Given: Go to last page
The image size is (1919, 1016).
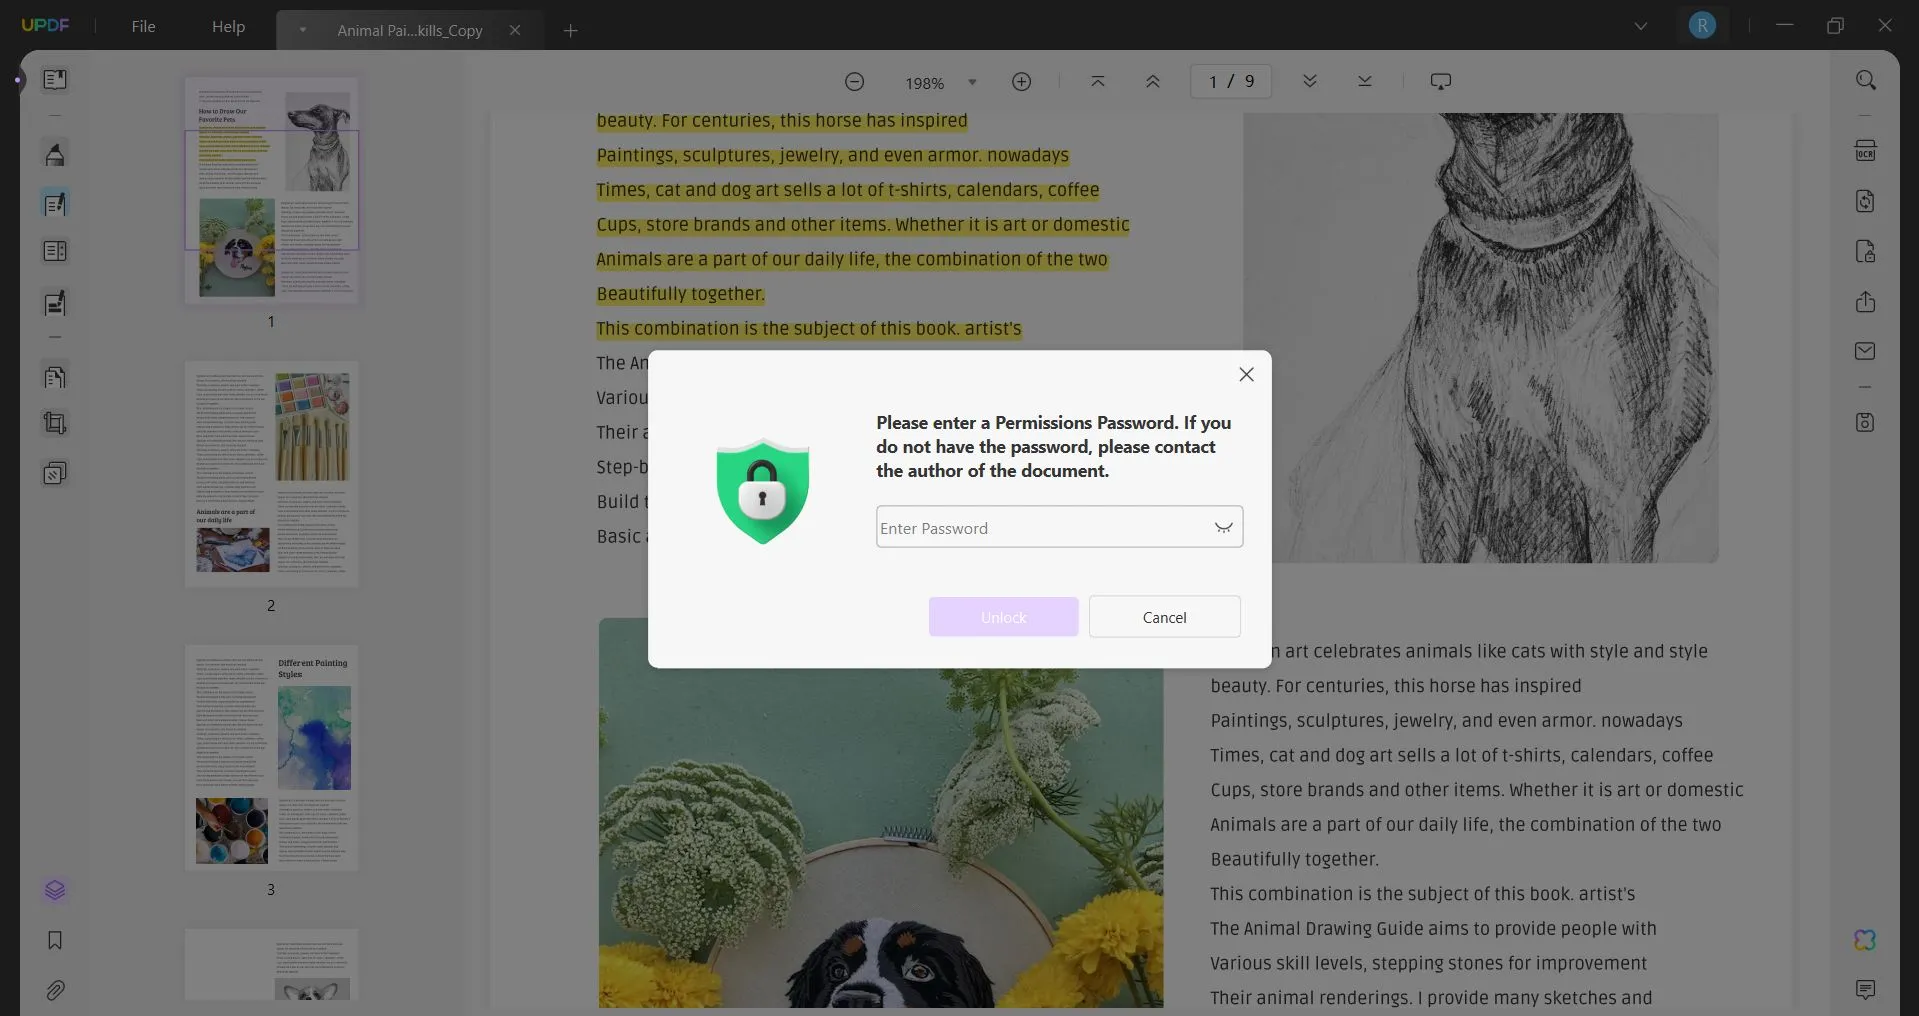Looking at the screenshot, I should pos(1365,82).
